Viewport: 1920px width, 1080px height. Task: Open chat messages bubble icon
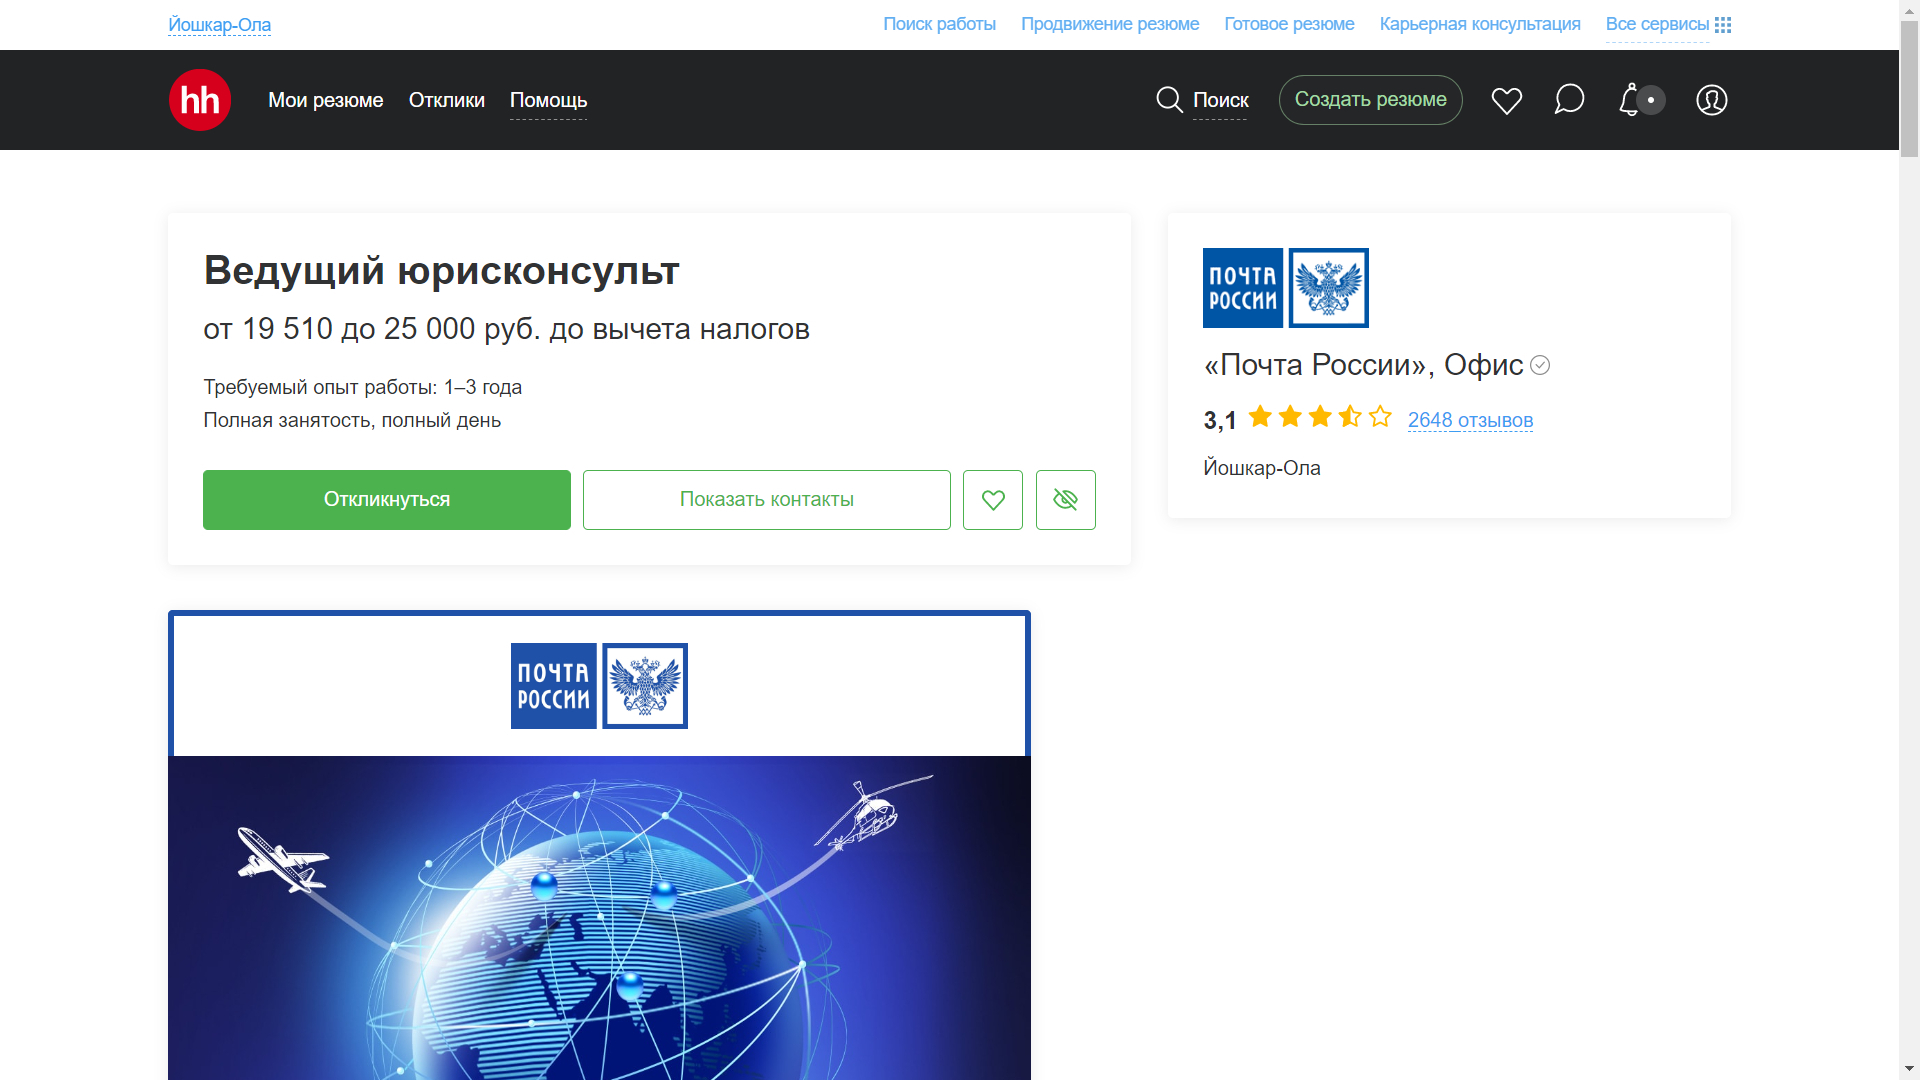(x=1569, y=99)
